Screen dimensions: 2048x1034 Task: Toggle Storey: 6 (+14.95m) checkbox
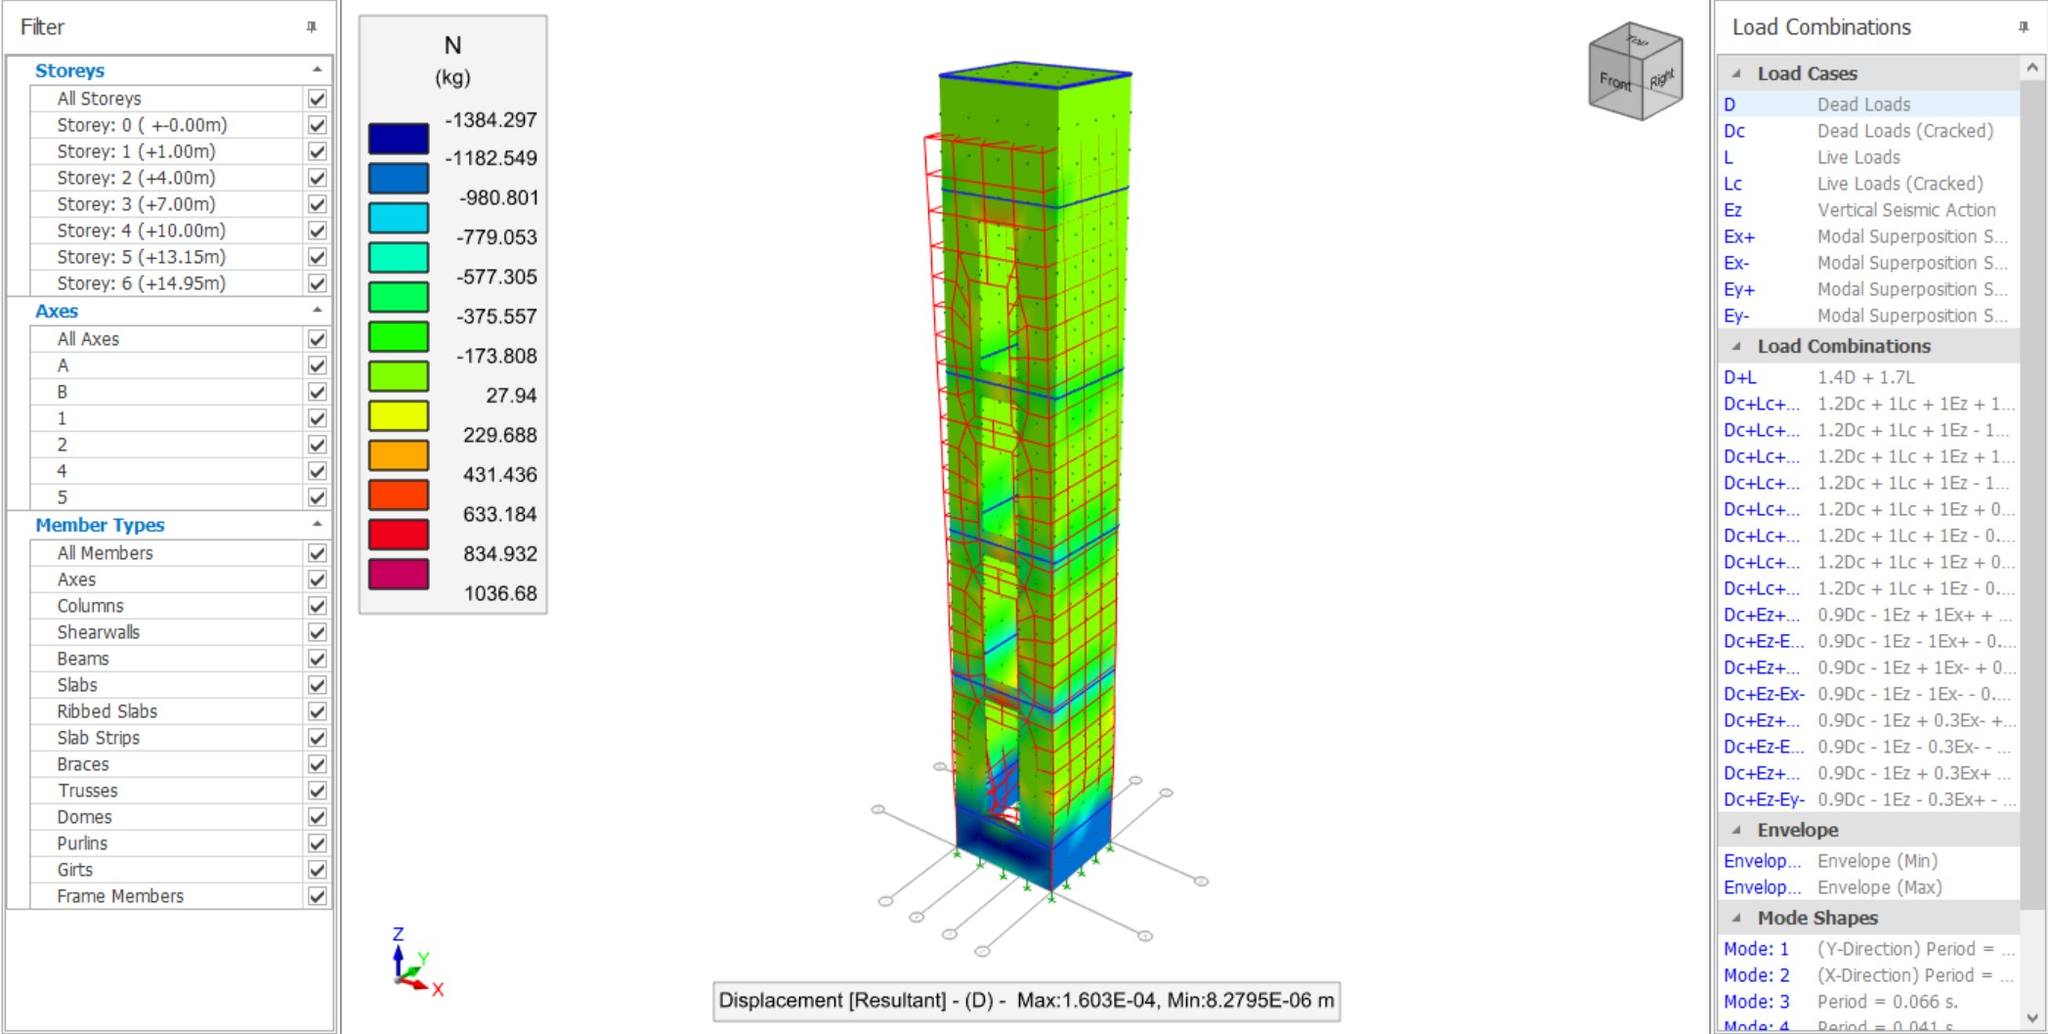[x=317, y=283]
